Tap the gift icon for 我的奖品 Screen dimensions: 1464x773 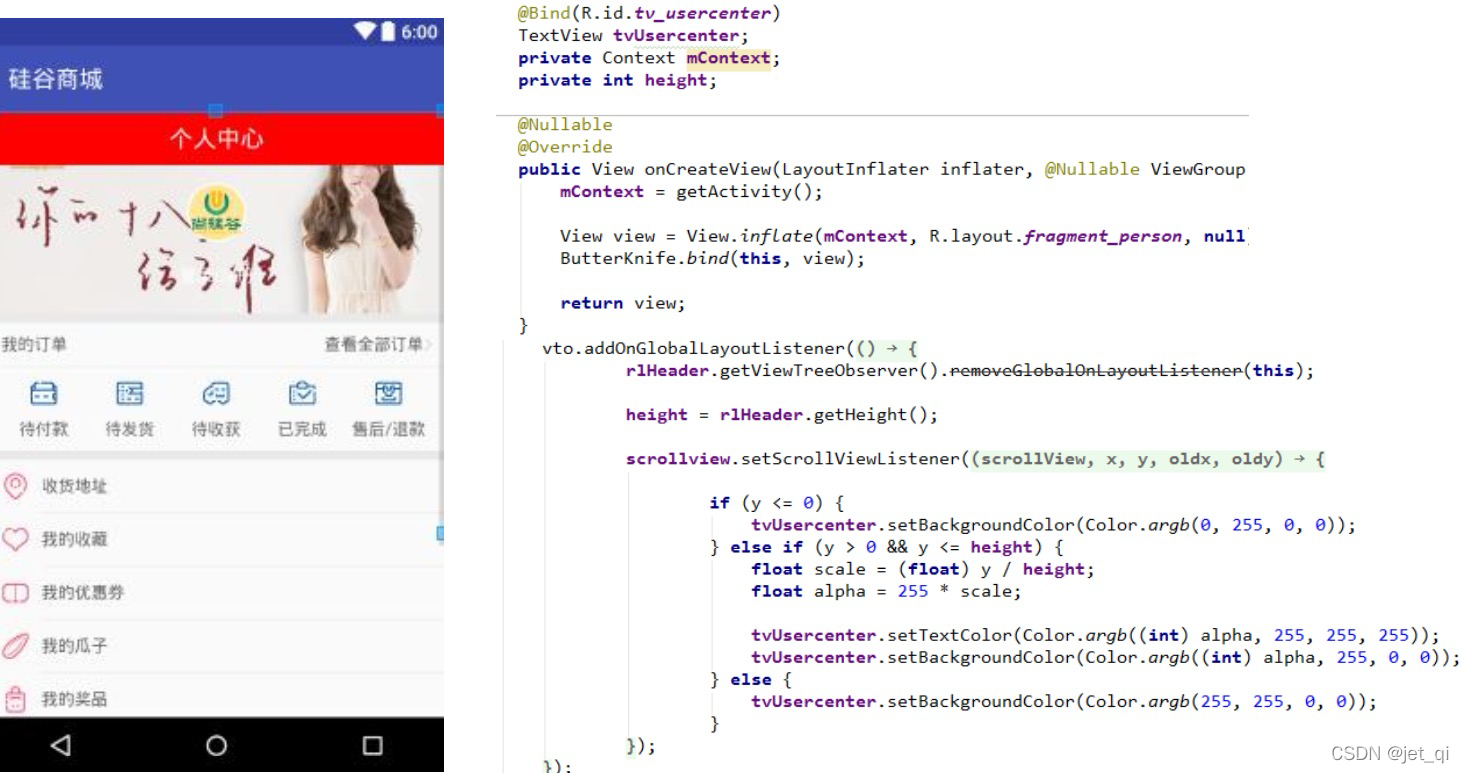pos(15,700)
